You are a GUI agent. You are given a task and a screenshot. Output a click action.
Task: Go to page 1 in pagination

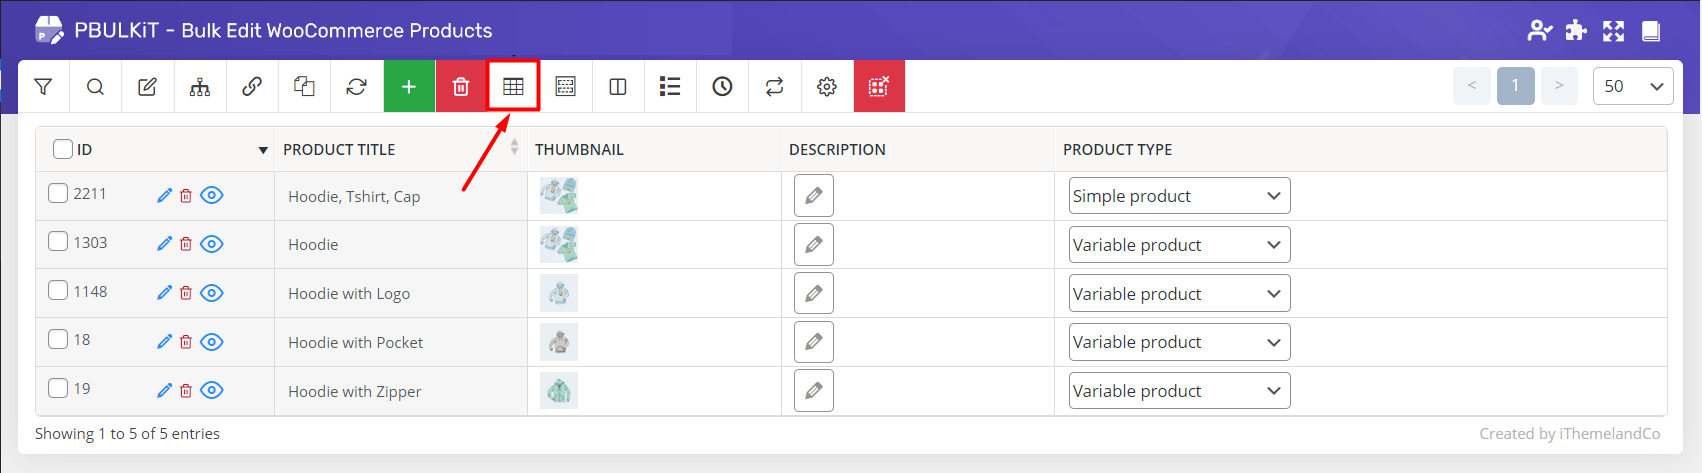pyautogui.click(x=1515, y=86)
